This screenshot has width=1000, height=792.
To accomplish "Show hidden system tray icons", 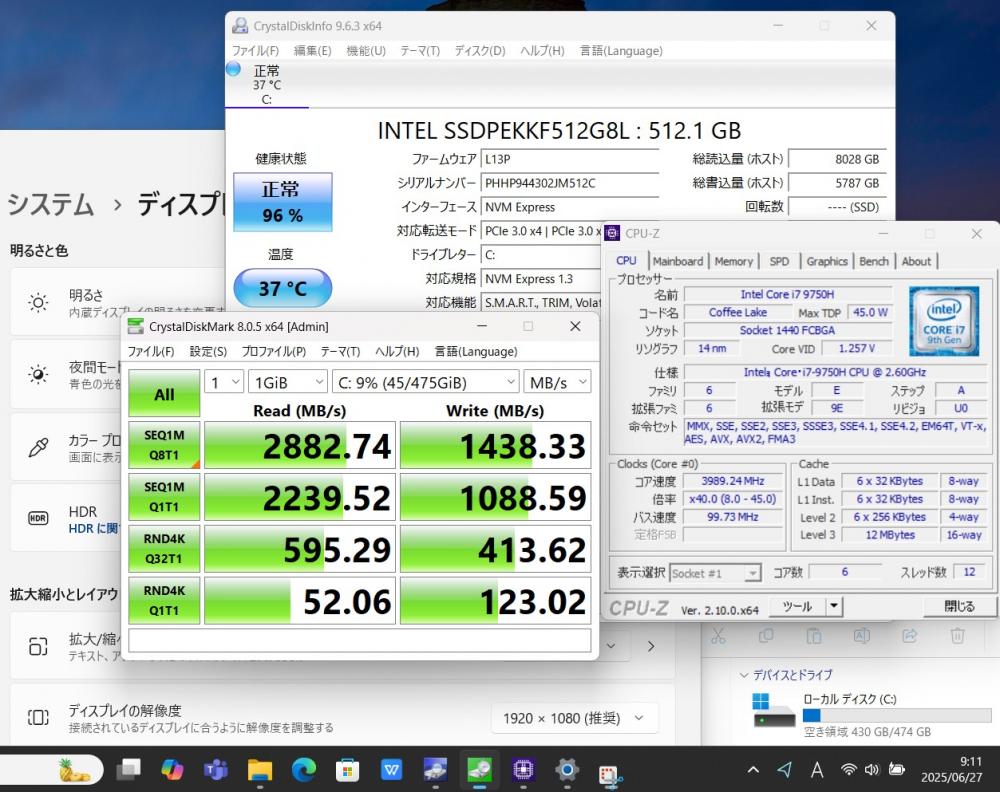I will (x=753, y=770).
